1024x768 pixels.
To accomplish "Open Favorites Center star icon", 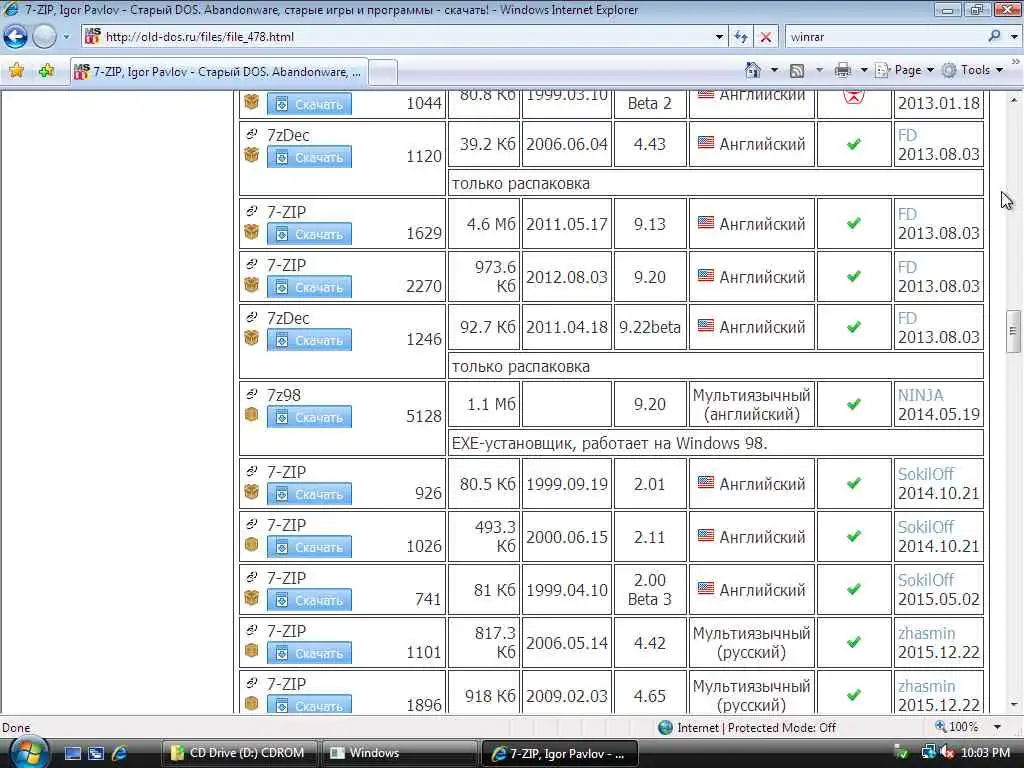I will point(16,71).
